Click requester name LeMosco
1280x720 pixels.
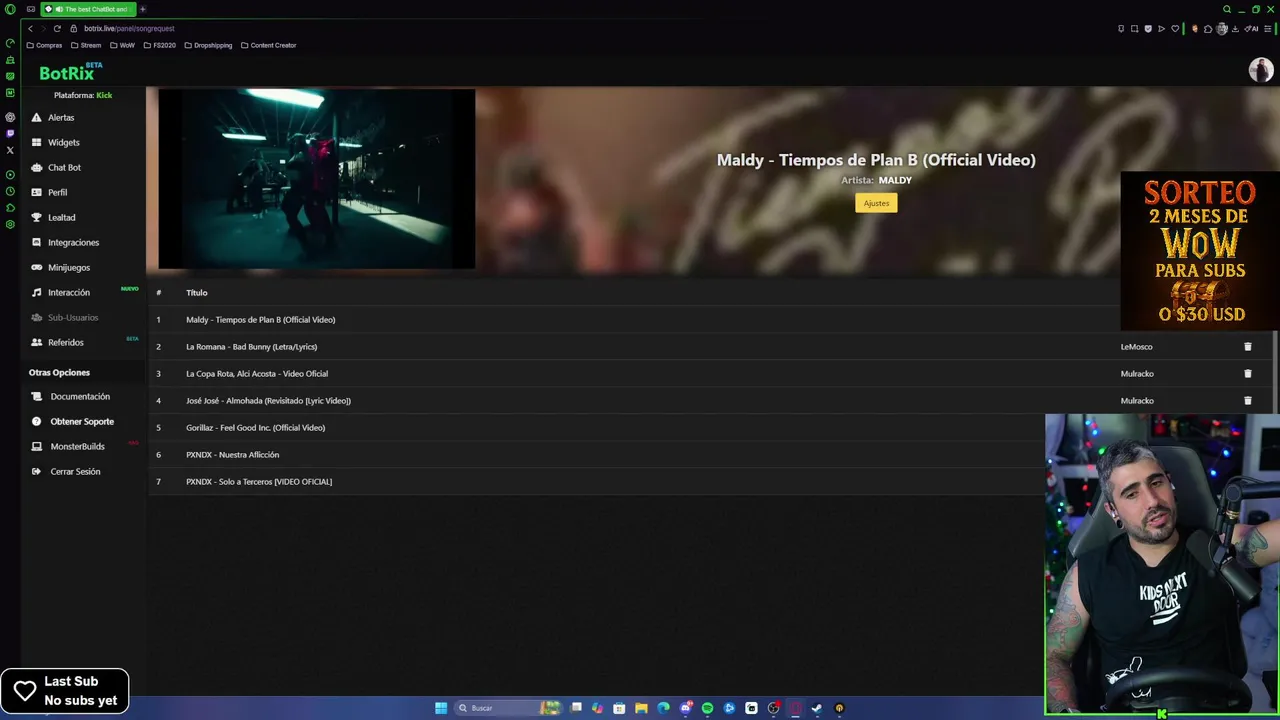click(x=1136, y=347)
